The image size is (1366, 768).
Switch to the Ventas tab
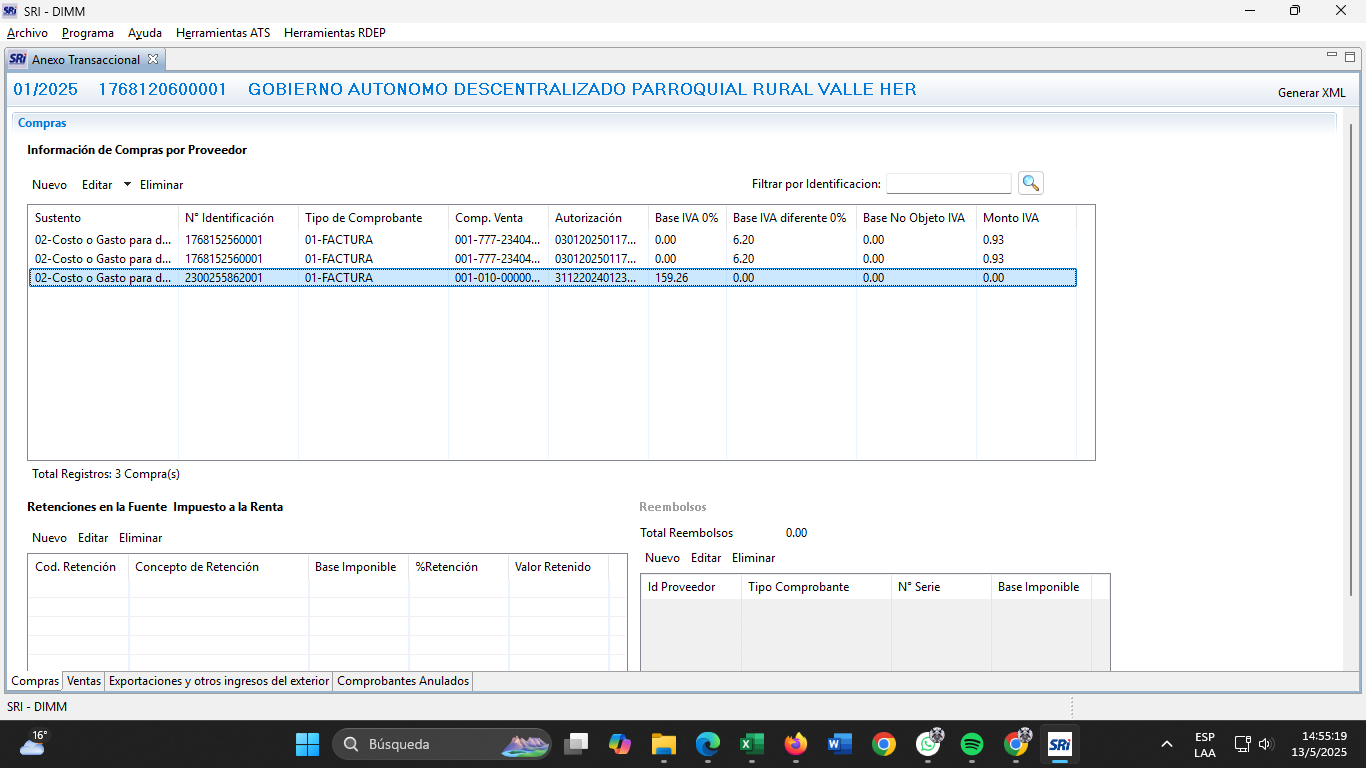tap(84, 681)
